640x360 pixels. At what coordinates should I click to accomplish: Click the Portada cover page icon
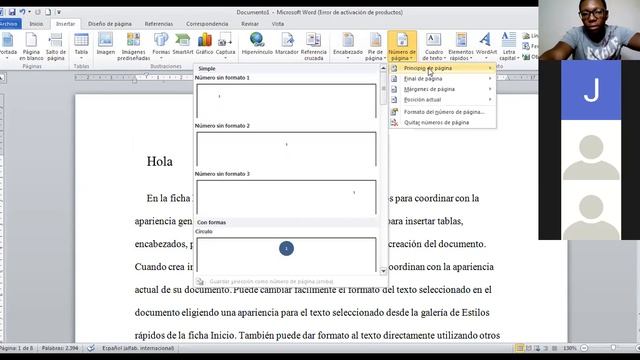(x=7, y=46)
